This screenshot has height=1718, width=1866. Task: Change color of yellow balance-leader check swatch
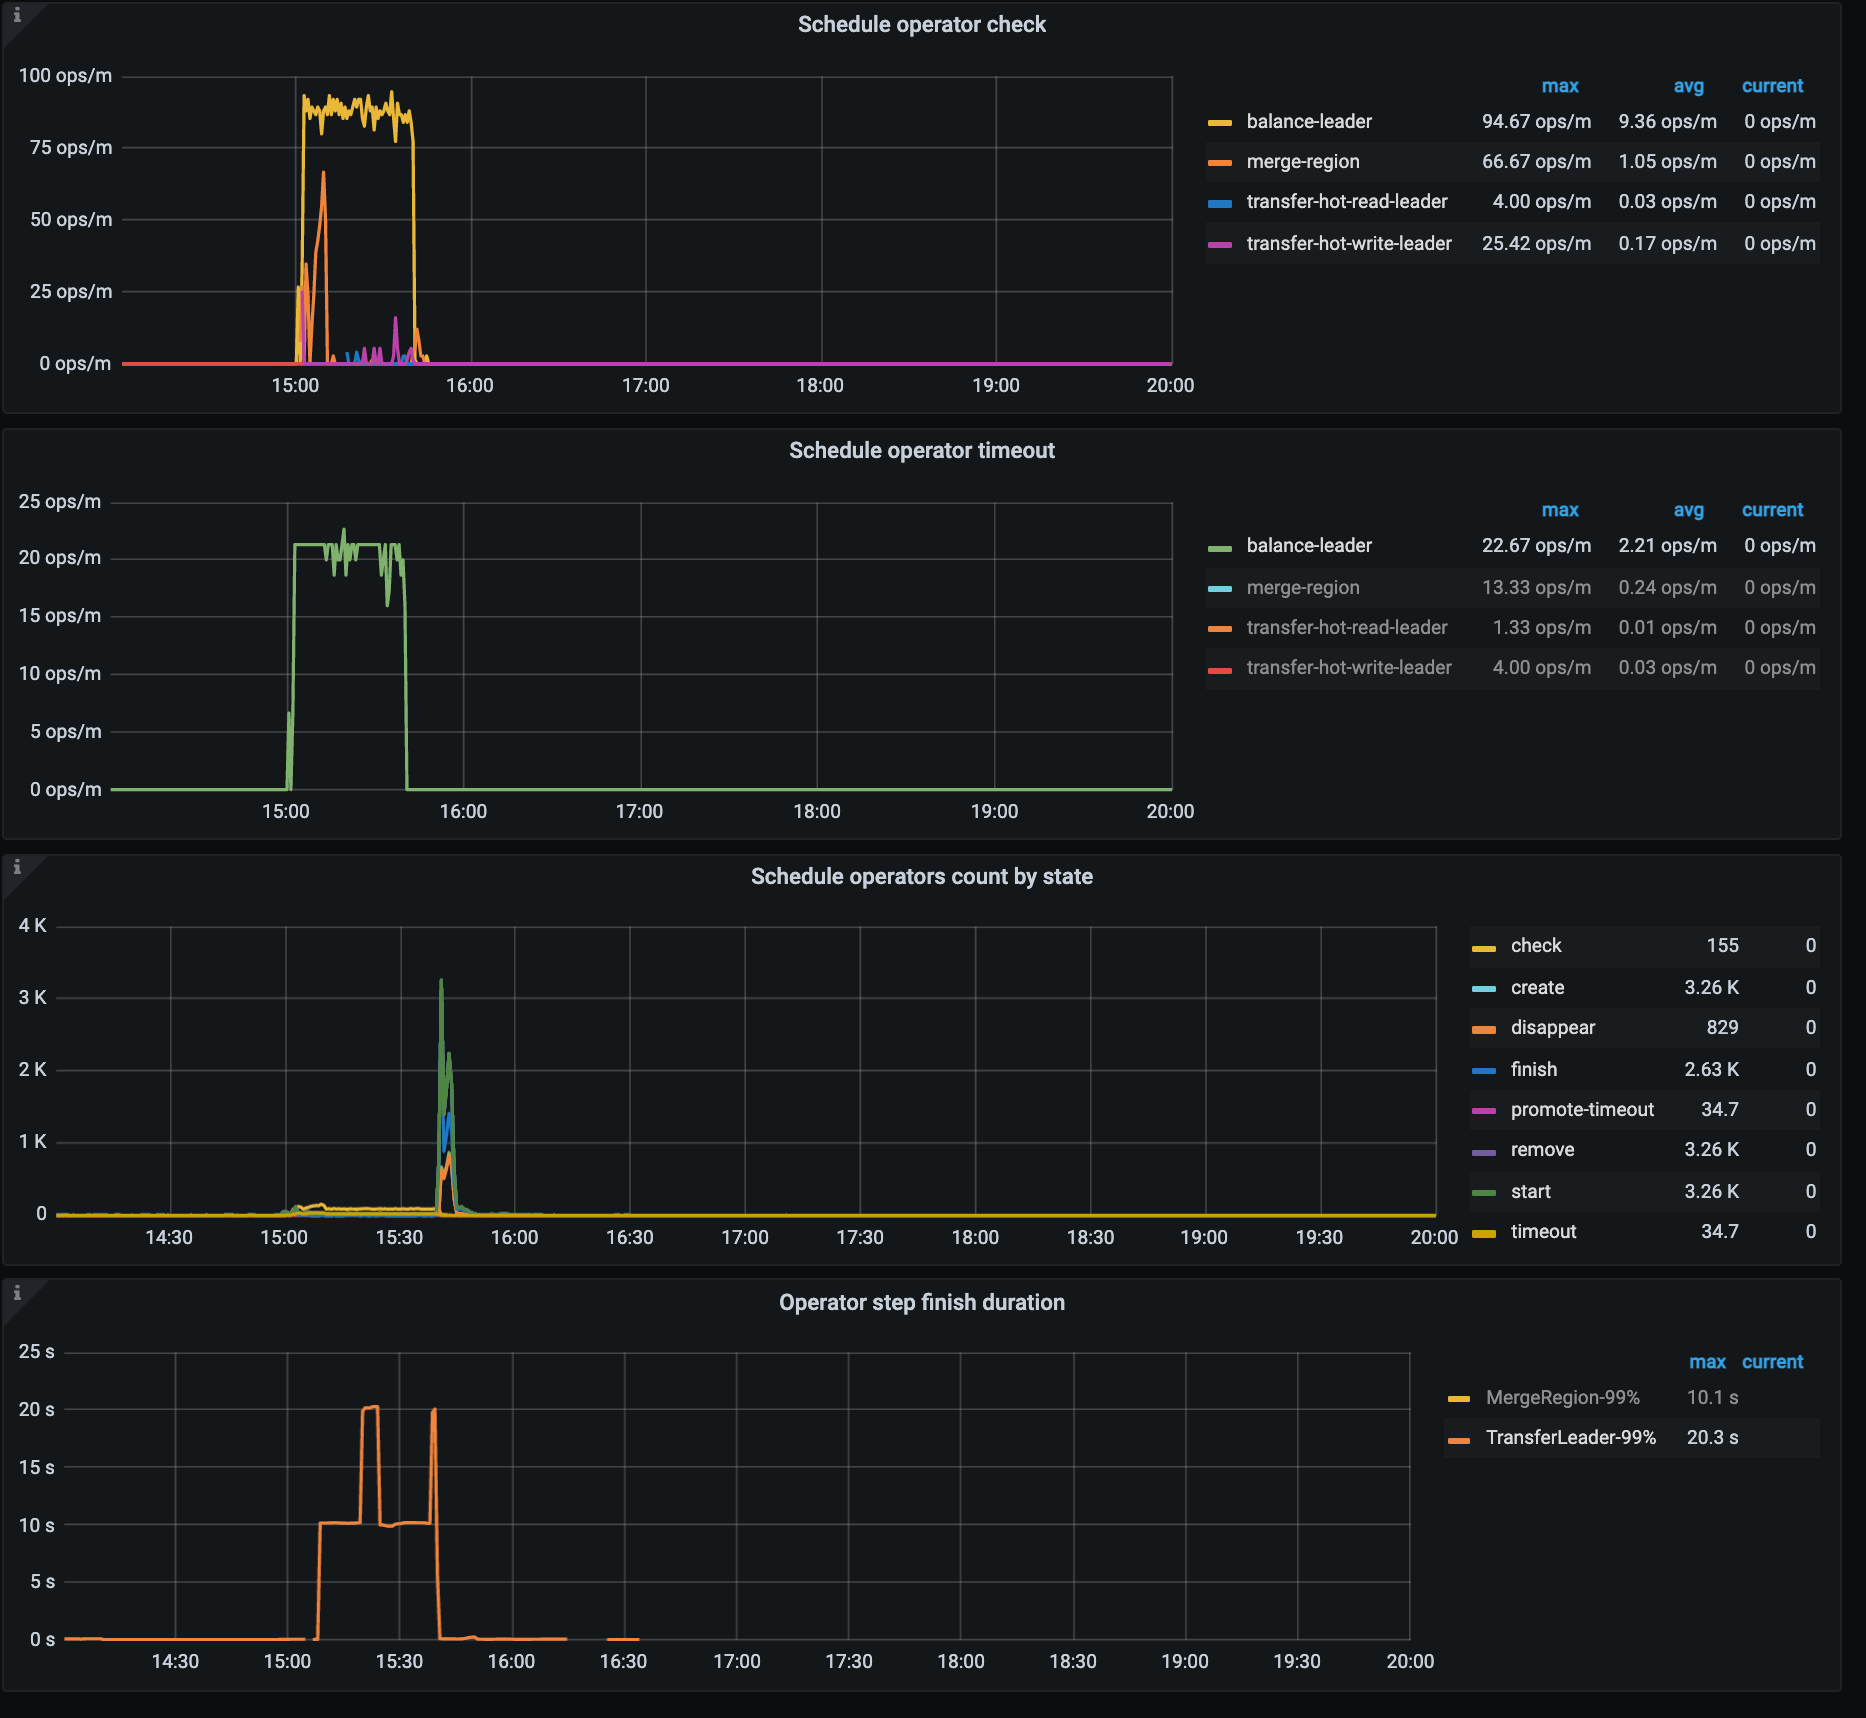coord(1219,123)
